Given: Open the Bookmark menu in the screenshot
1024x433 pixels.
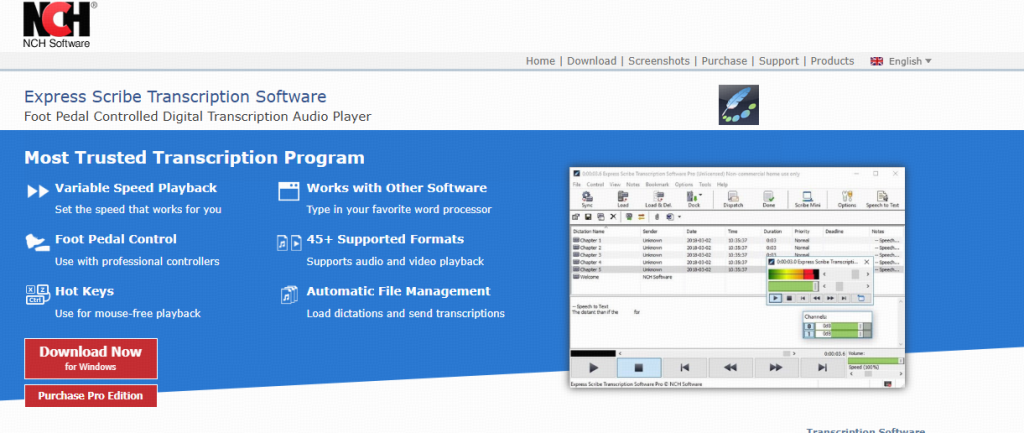Looking at the screenshot, I should point(657,185).
